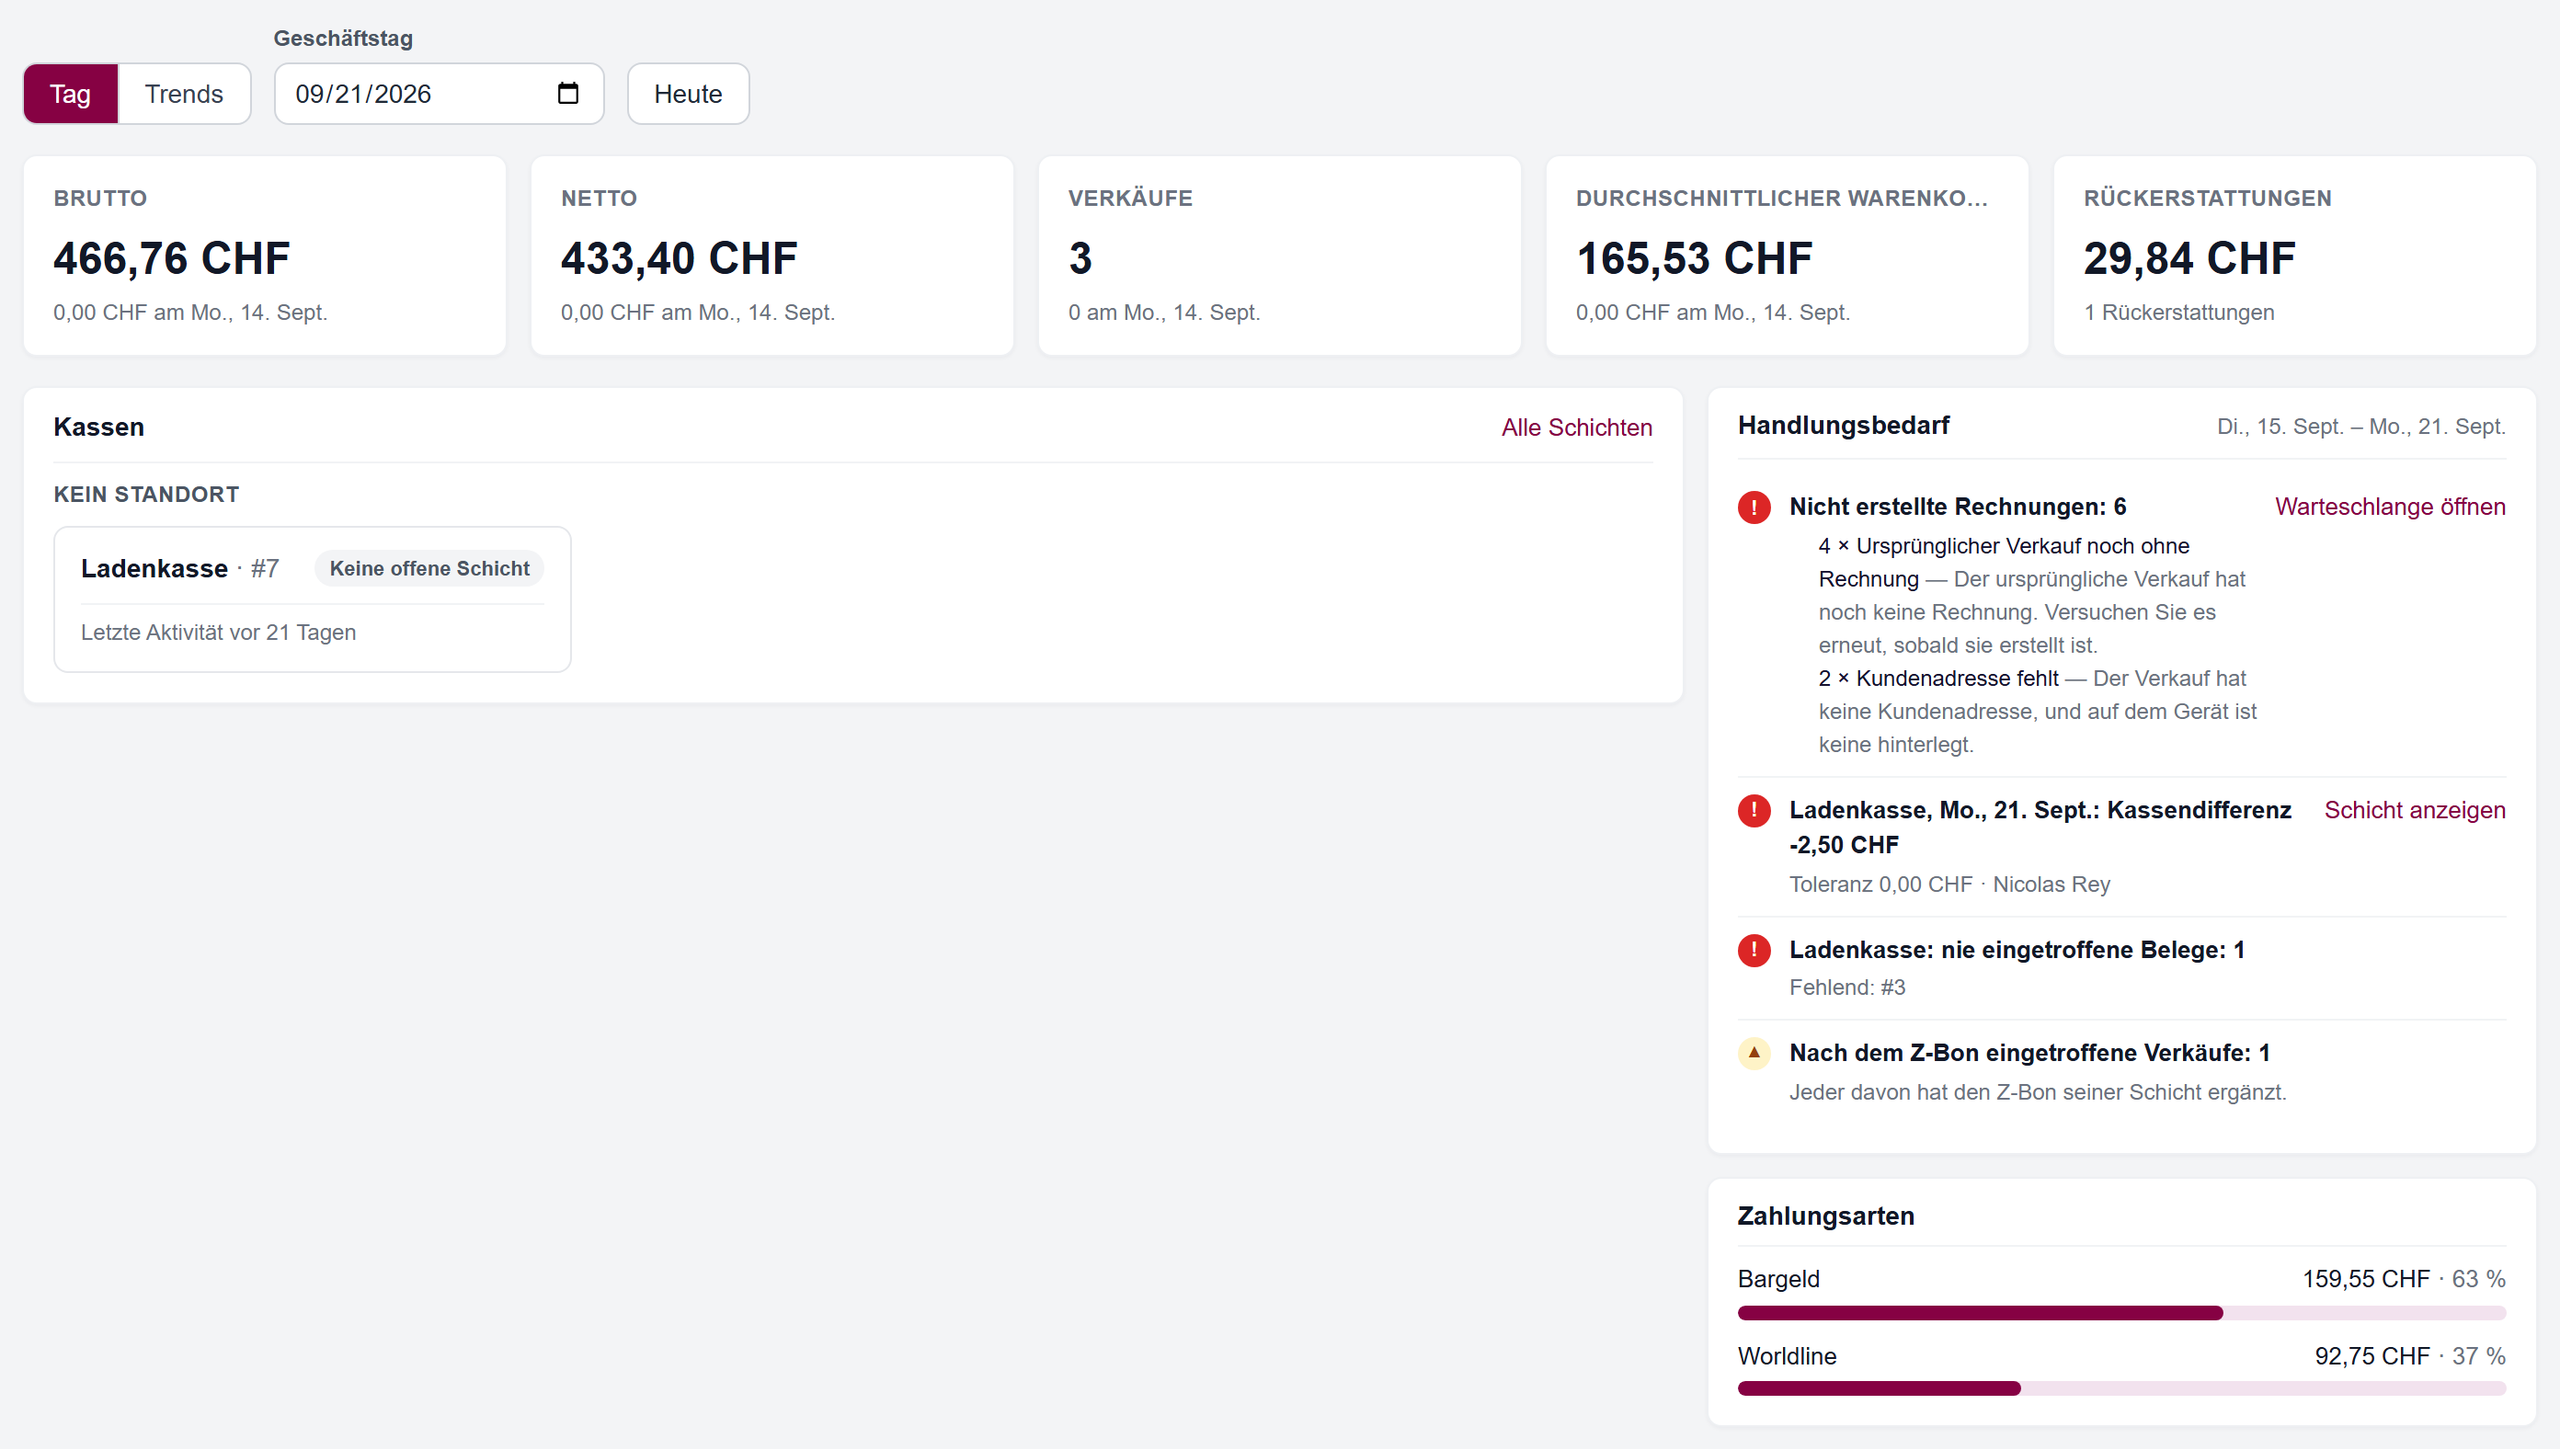Select the Durchschnittlicher Warenkorb card
The height and width of the screenshot is (1449, 2560).
(1787, 255)
